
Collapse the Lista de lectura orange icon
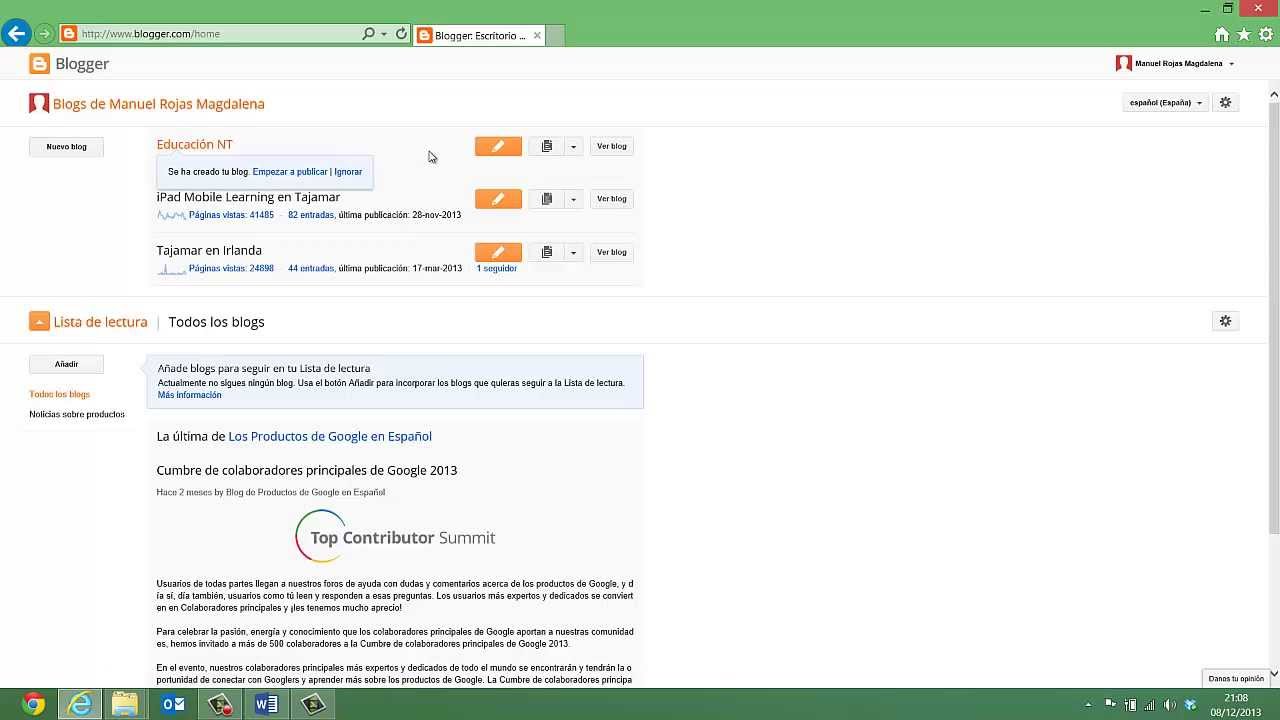tap(39, 321)
